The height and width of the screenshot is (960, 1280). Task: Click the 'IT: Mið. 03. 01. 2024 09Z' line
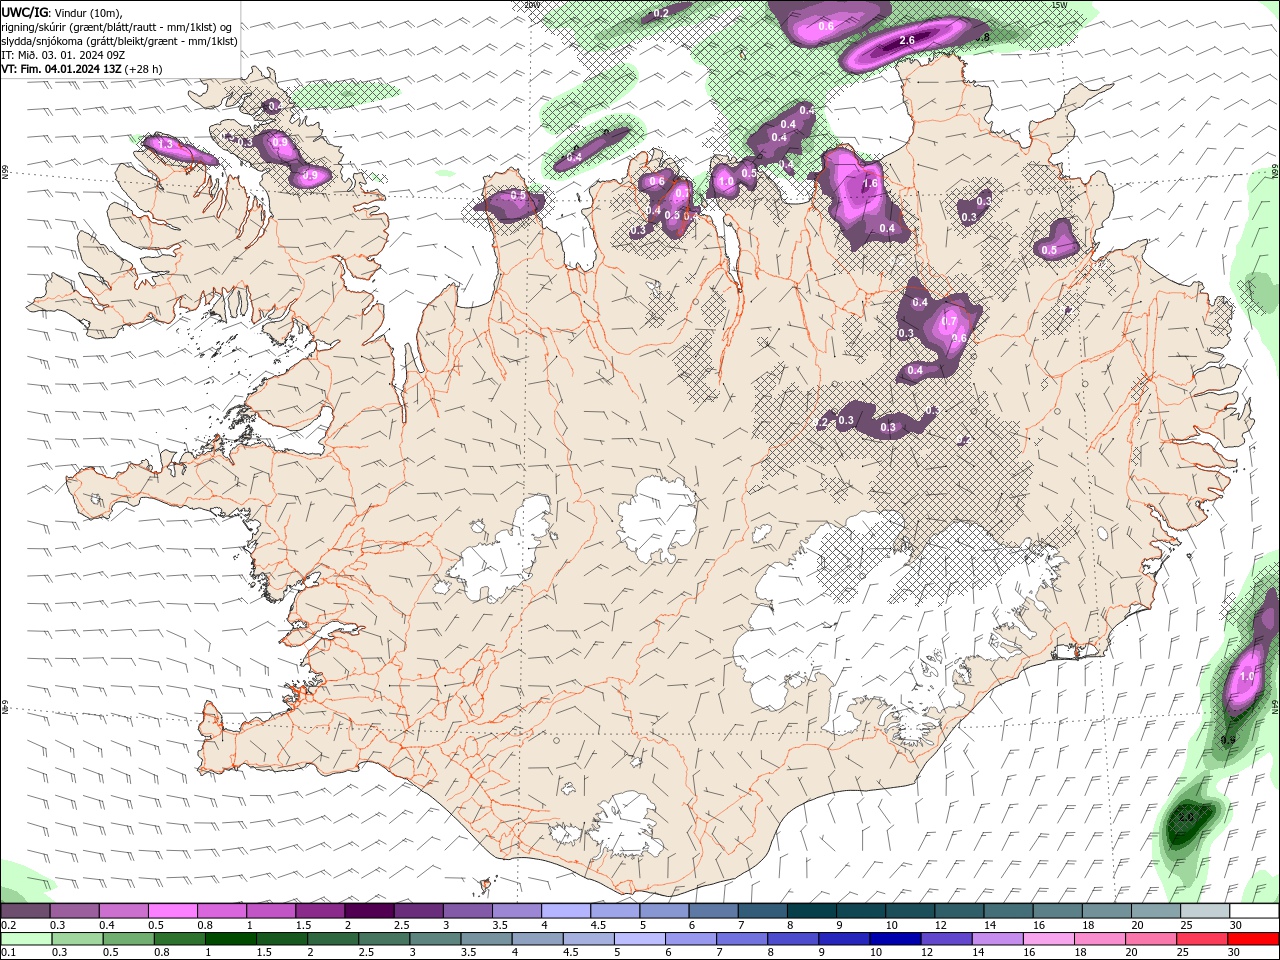(63, 55)
